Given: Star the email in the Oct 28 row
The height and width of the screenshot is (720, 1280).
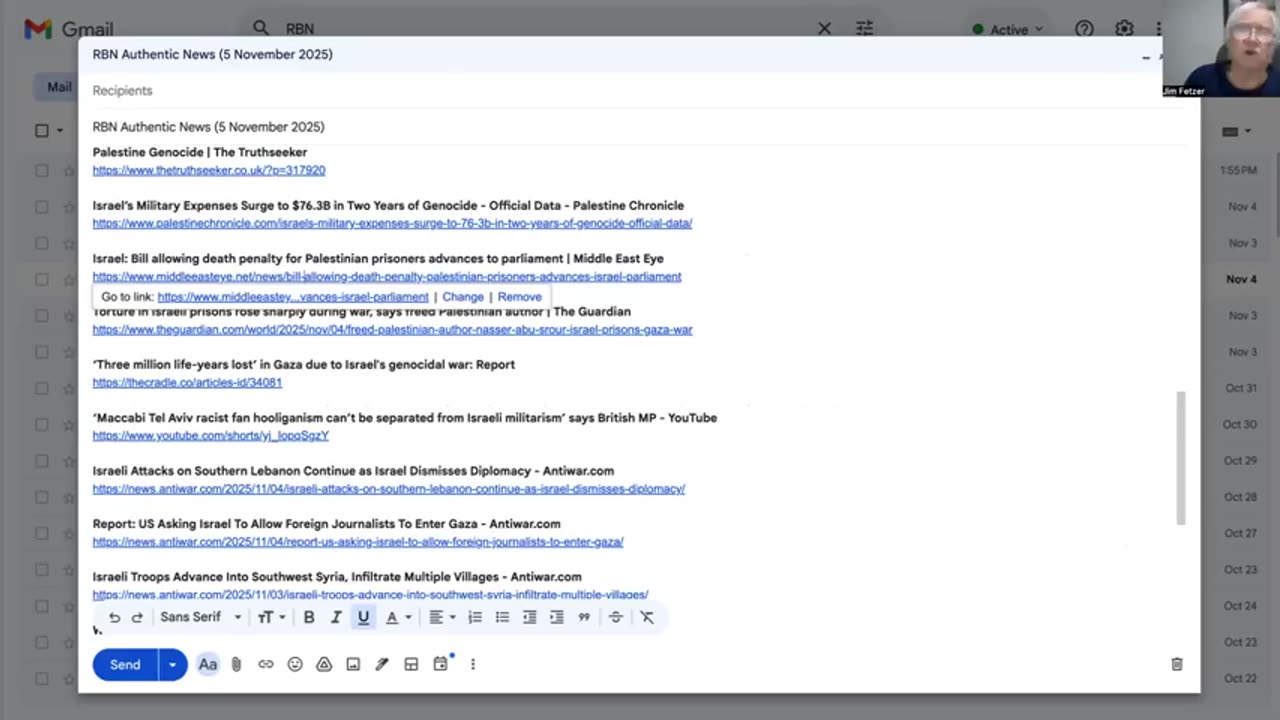Looking at the screenshot, I should tap(70, 497).
